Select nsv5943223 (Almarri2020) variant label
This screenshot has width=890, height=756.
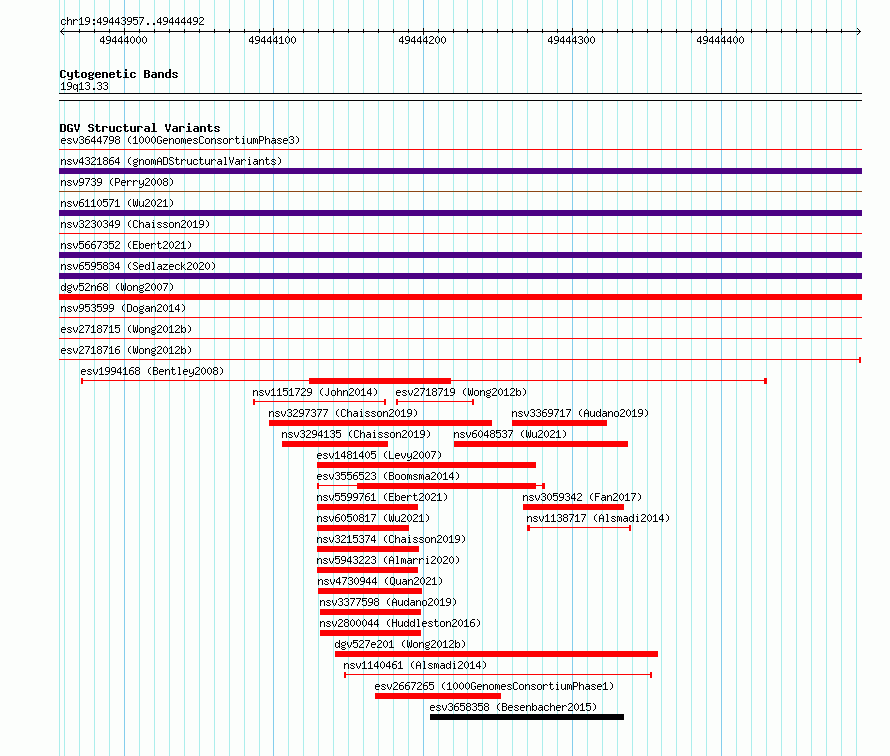point(388,560)
